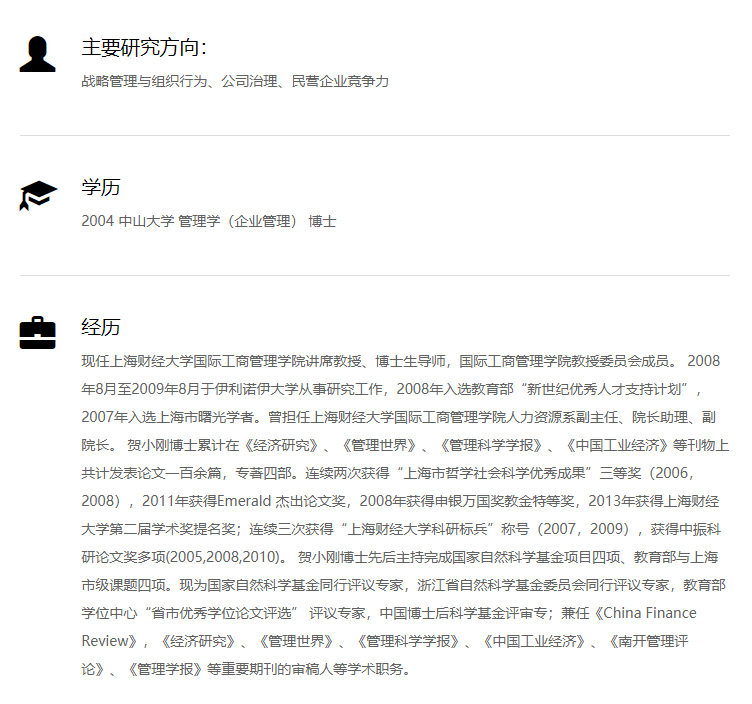The height and width of the screenshot is (704, 752).
Task: Click the research direction line starting 战略管理与组织行为
Action: pyautogui.click(x=235, y=82)
